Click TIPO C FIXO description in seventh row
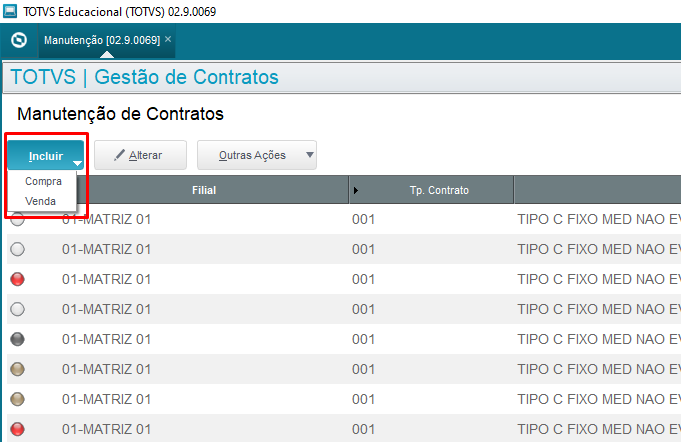This screenshot has height=442, width=681. tap(599, 399)
